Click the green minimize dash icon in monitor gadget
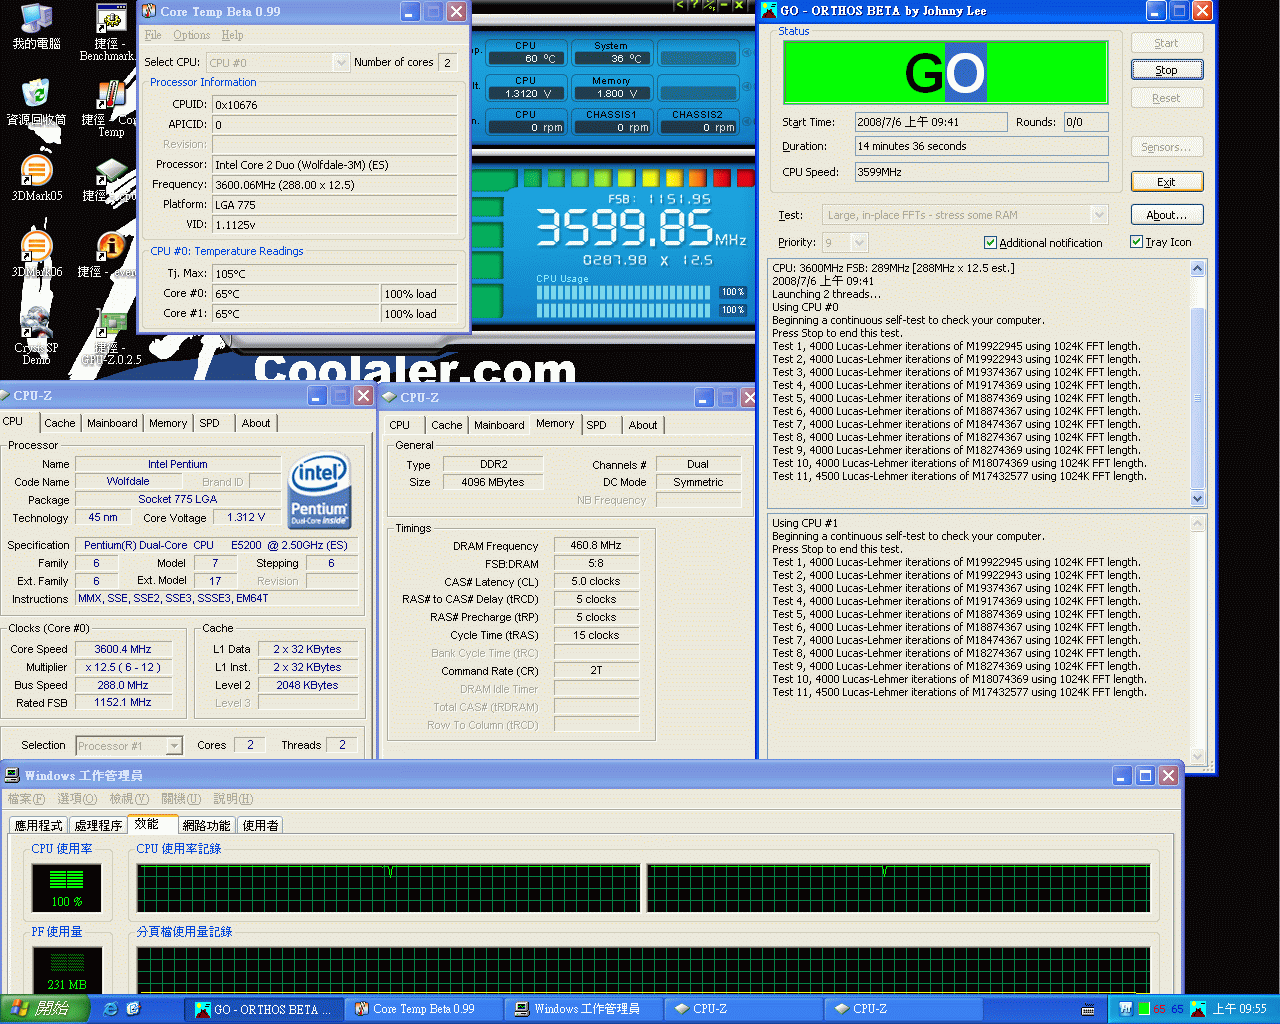Viewport: 1280px width, 1024px height. pos(724,5)
